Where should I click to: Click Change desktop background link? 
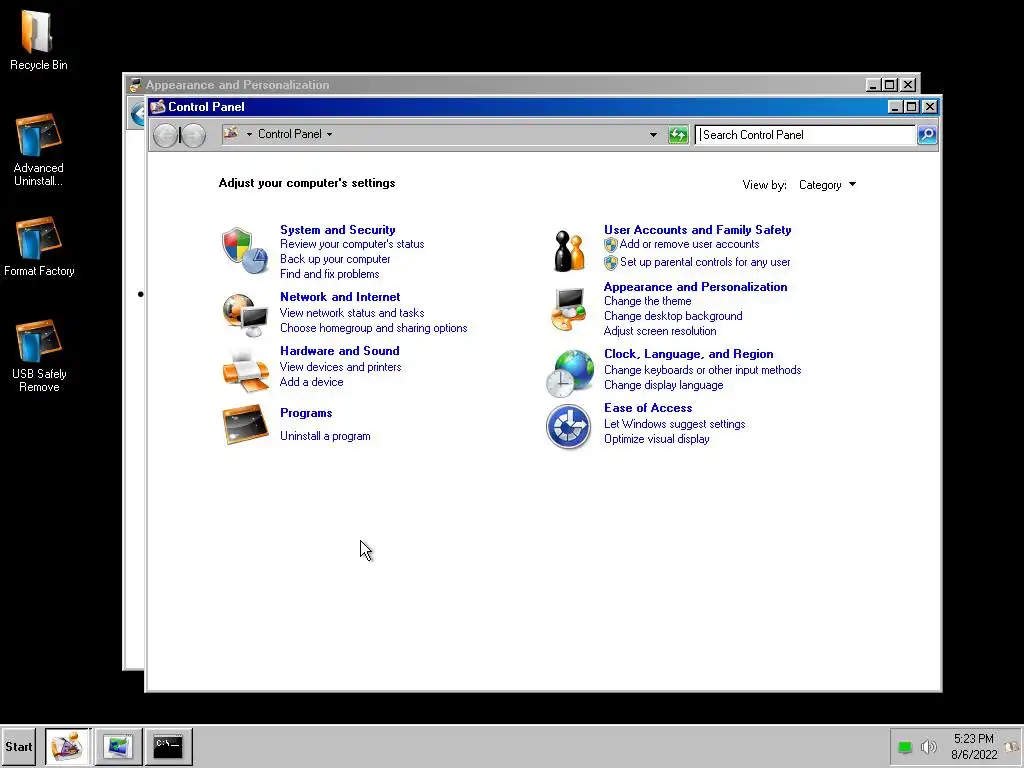coord(673,317)
